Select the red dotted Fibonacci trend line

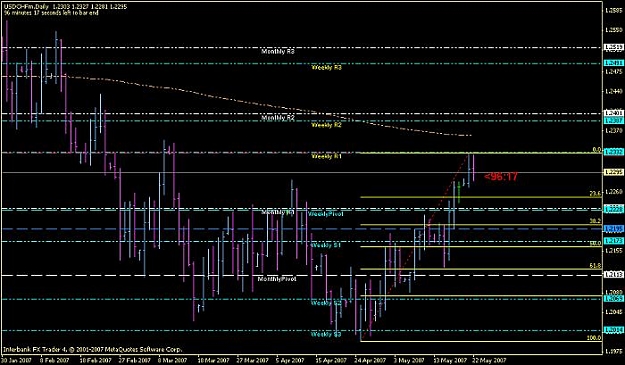(x=415, y=247)
